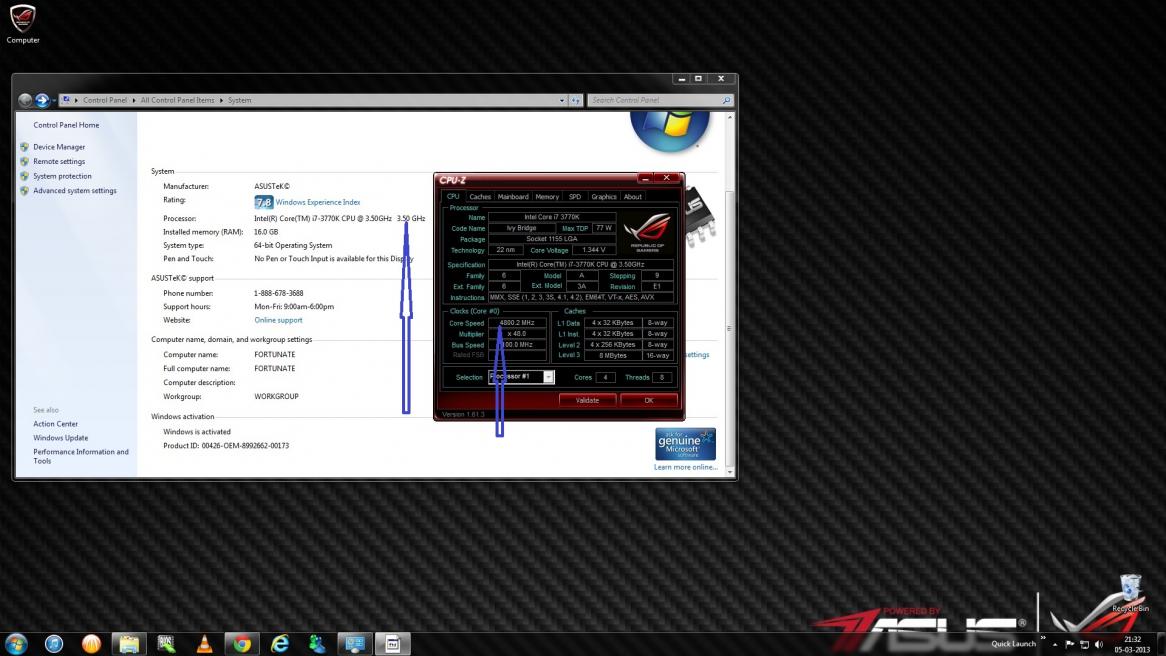Open the Computer desktop icon

coord(22,24)
